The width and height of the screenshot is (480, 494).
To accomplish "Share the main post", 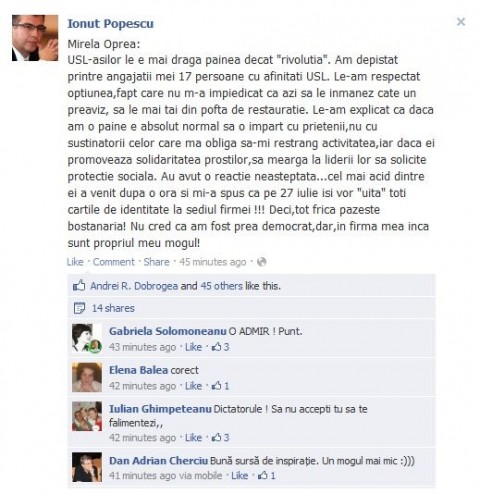I will click(156, 262).
